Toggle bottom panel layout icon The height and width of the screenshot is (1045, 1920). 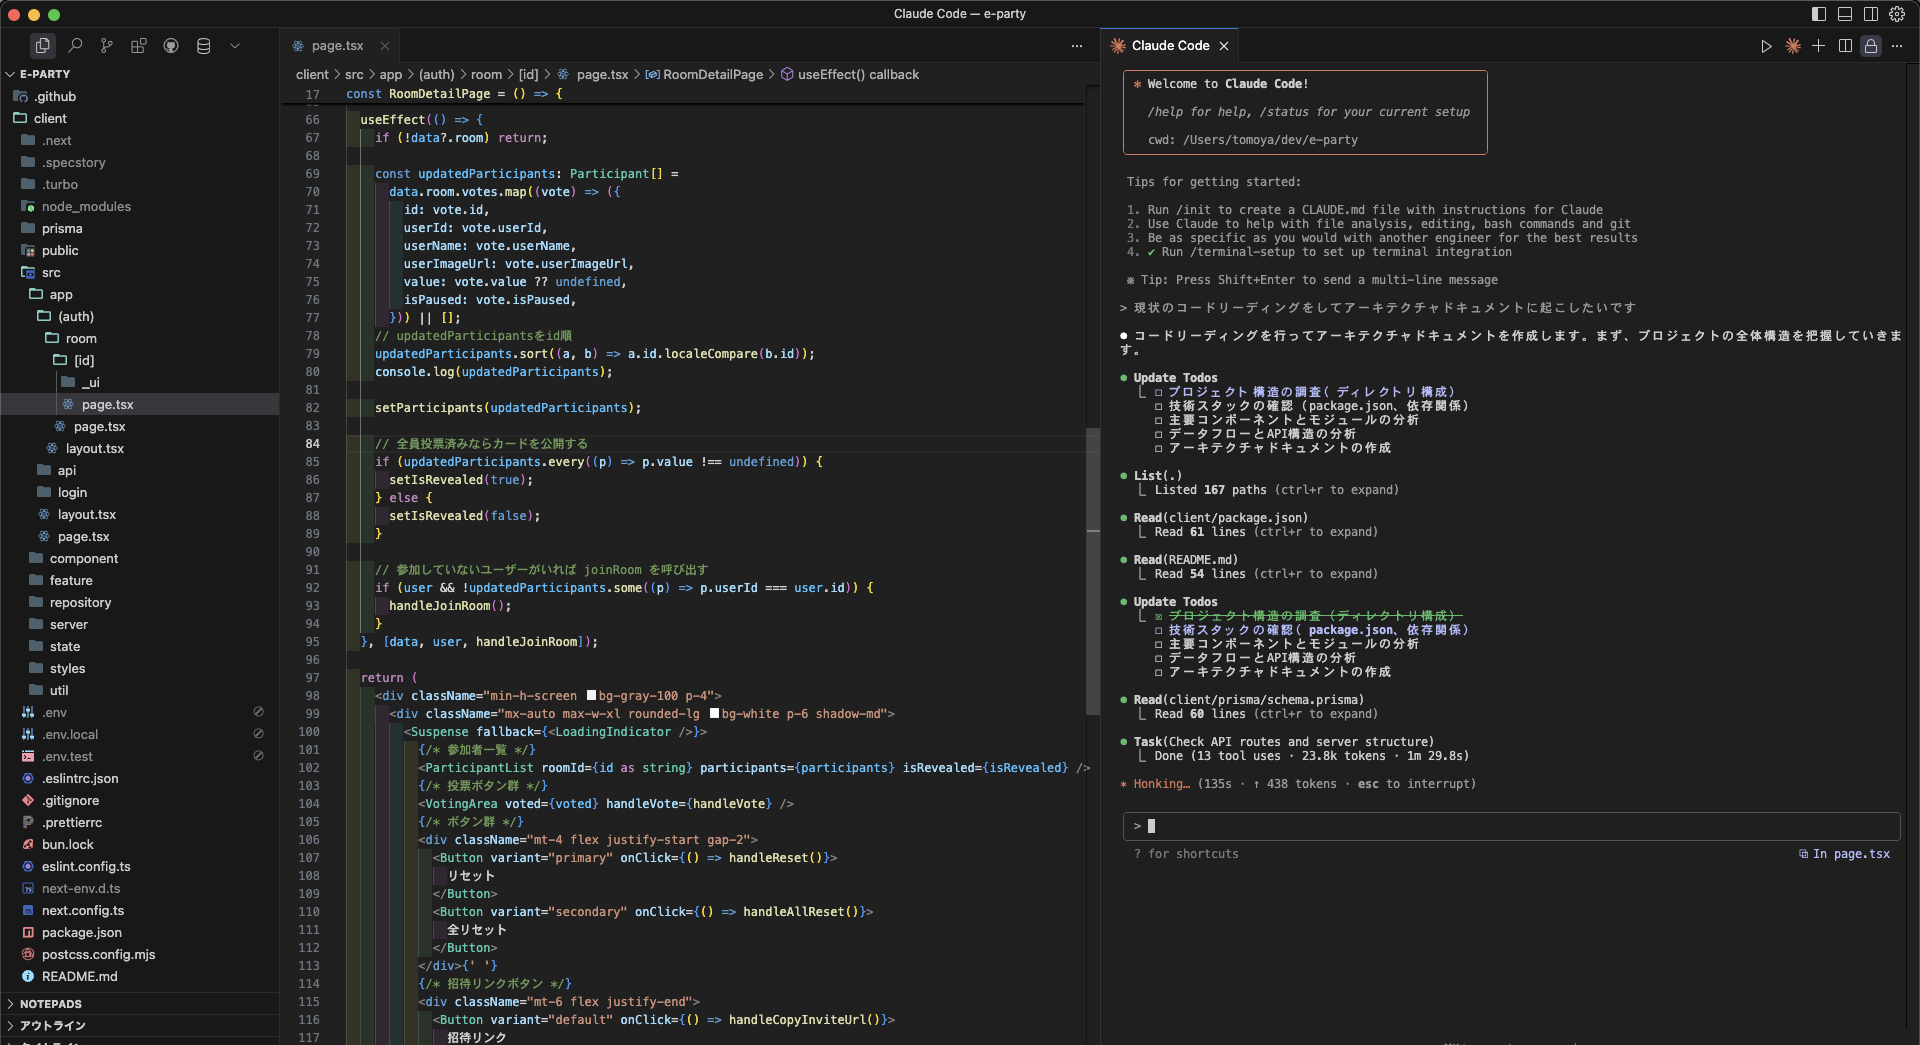point(1845,14)
